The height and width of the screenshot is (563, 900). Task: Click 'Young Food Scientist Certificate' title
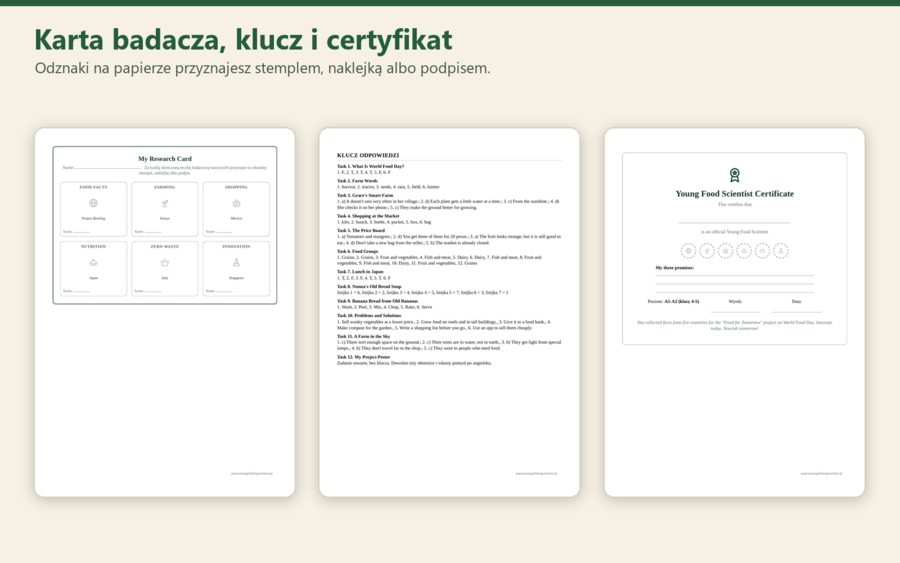pos(734,194)
